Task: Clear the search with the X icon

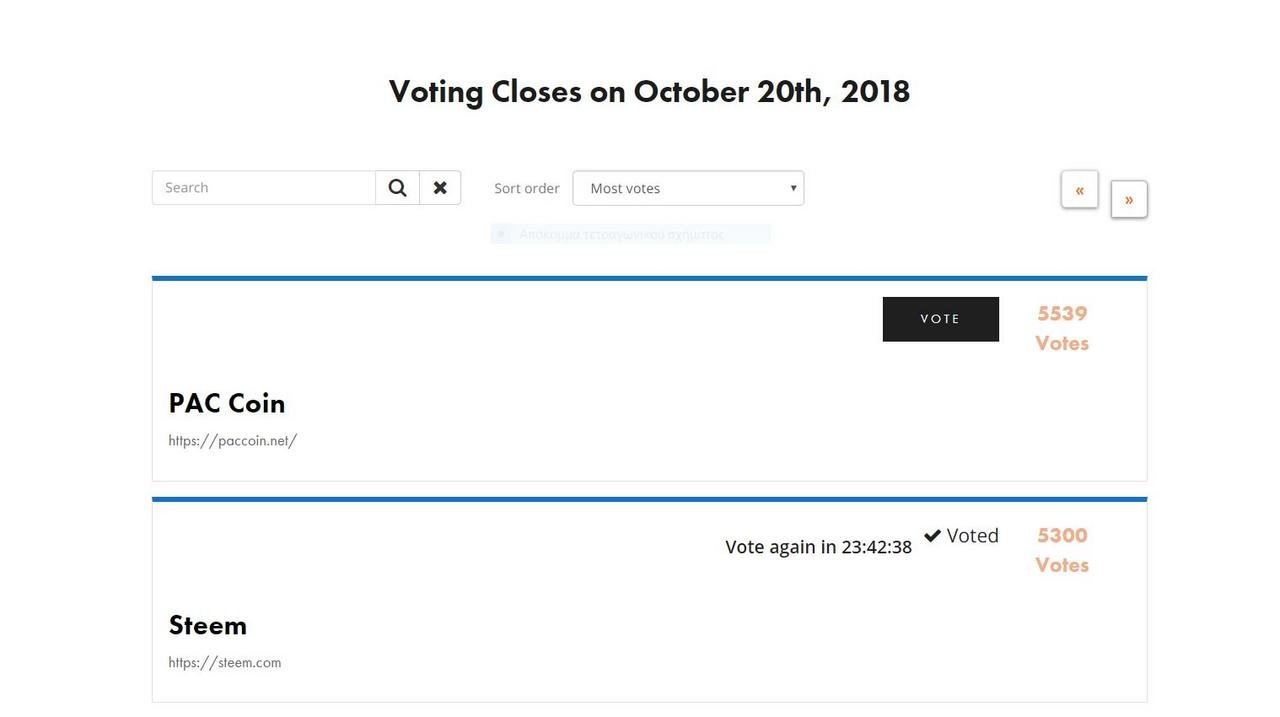Action: coord(440,188)
